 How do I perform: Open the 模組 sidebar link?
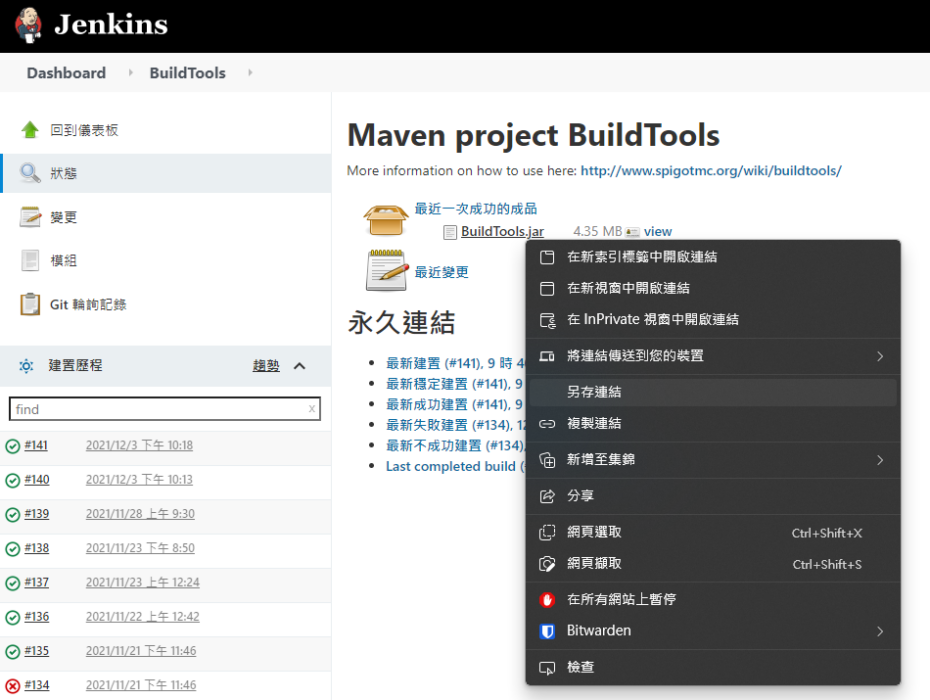(63, 260)
